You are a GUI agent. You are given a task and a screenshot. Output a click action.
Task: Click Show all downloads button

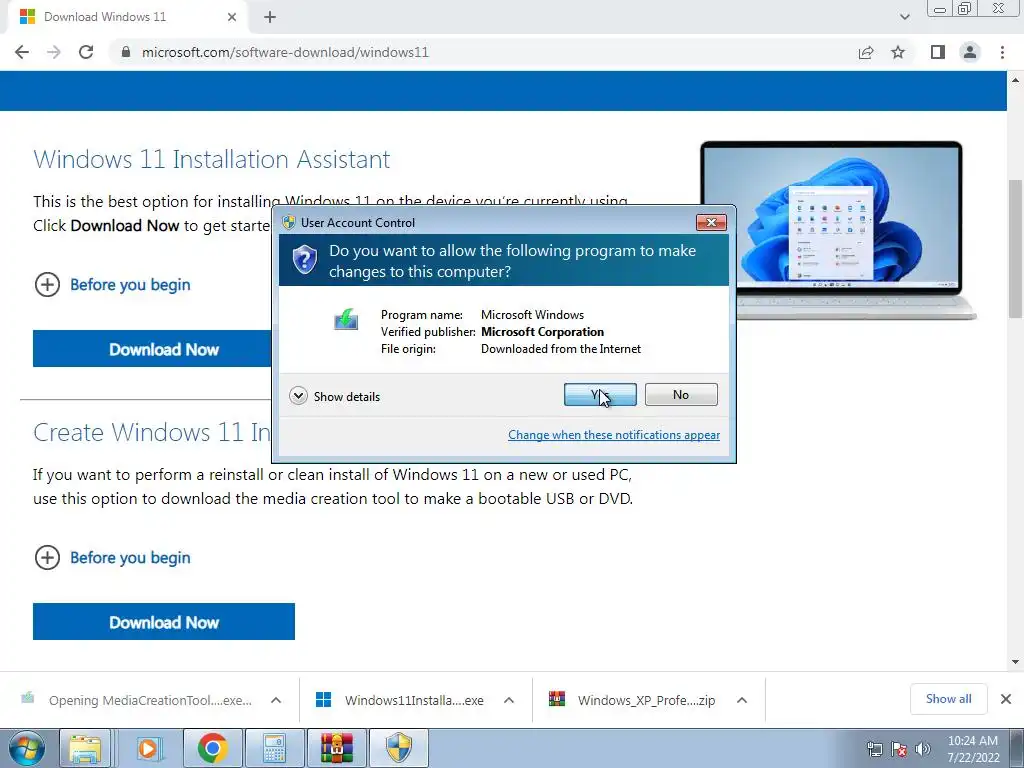[948, 699]
